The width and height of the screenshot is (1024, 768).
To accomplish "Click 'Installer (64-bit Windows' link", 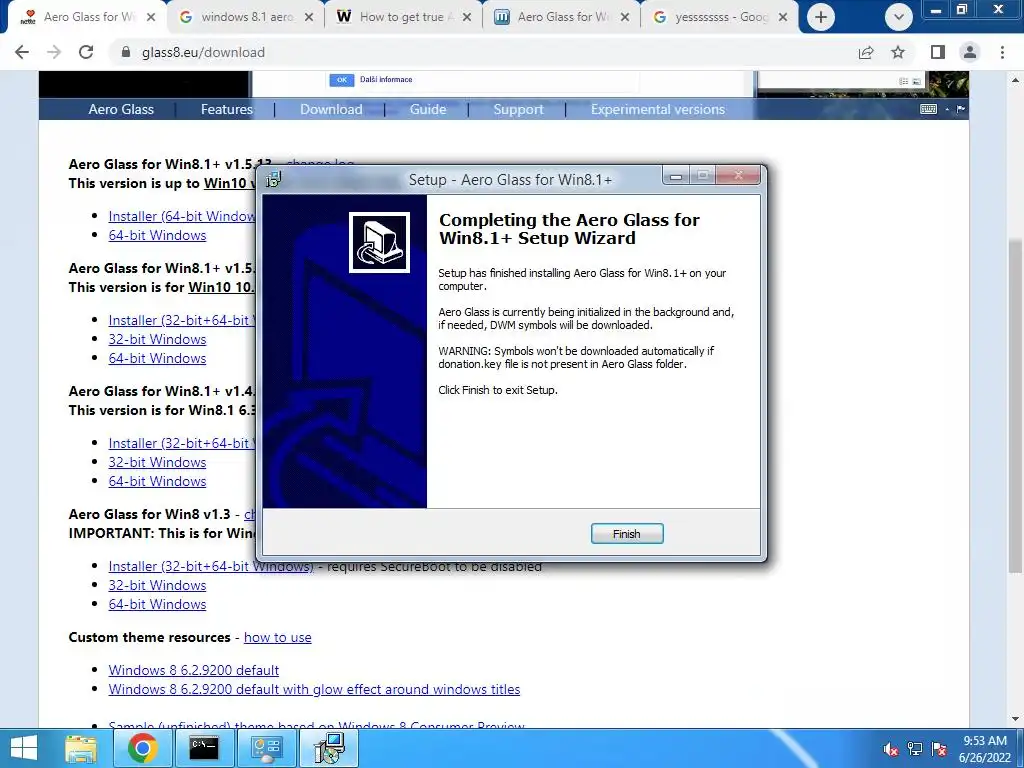I will click(x=182, y=216).
